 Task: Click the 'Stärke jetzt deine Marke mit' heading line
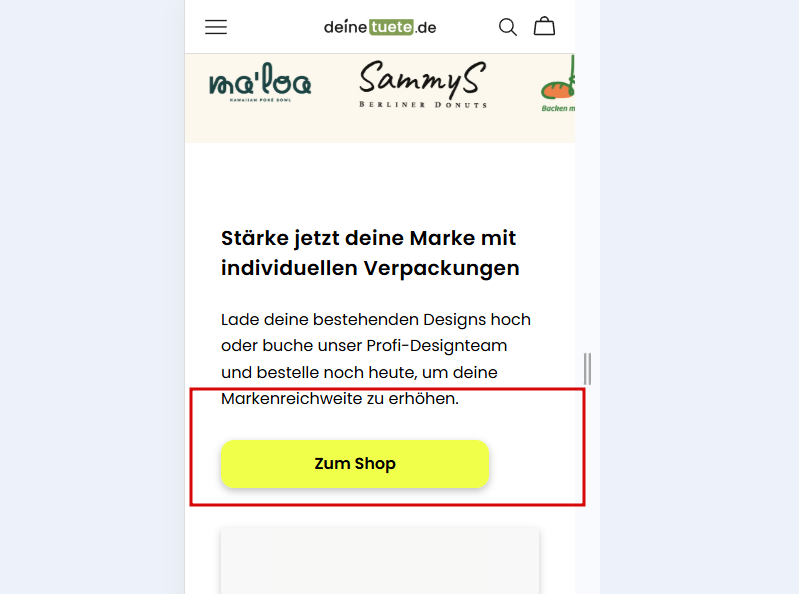pyautogui.click(x=368, y=238)
